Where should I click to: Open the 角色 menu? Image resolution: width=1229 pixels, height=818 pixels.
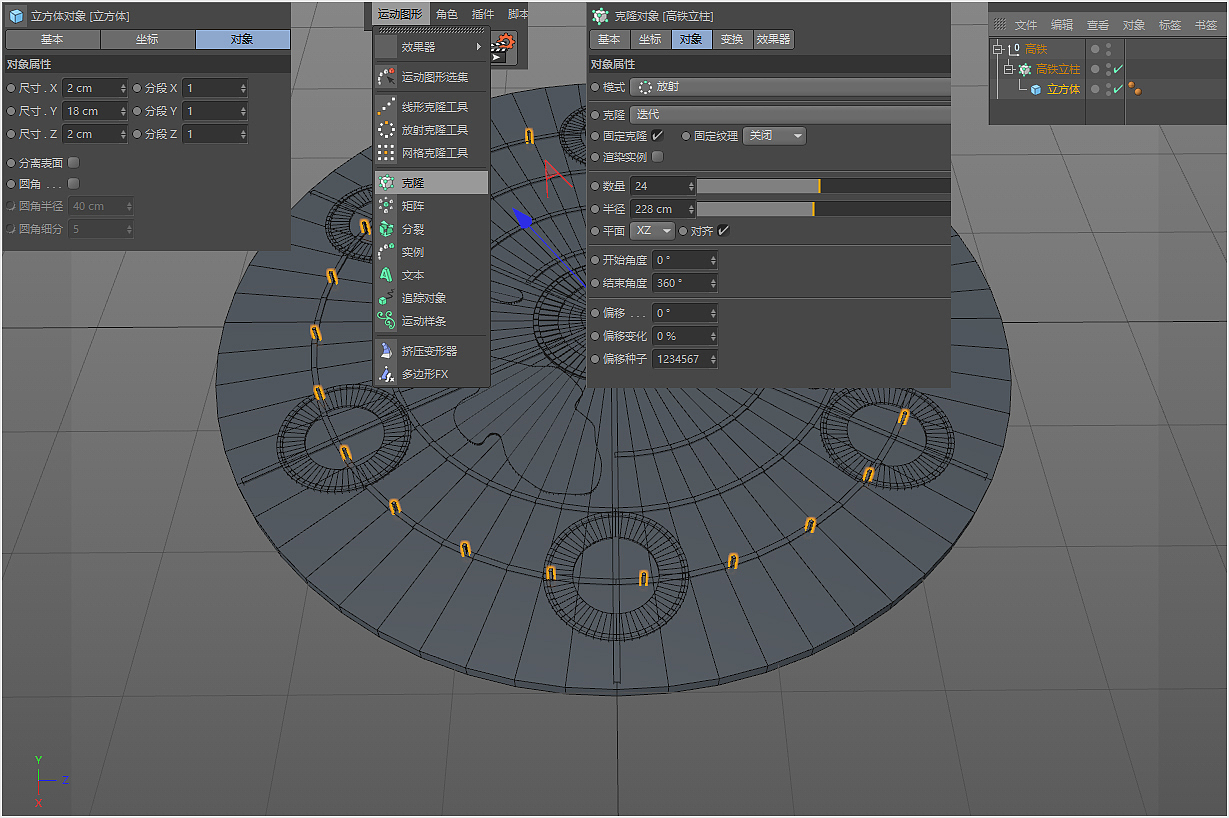[447, 15]
